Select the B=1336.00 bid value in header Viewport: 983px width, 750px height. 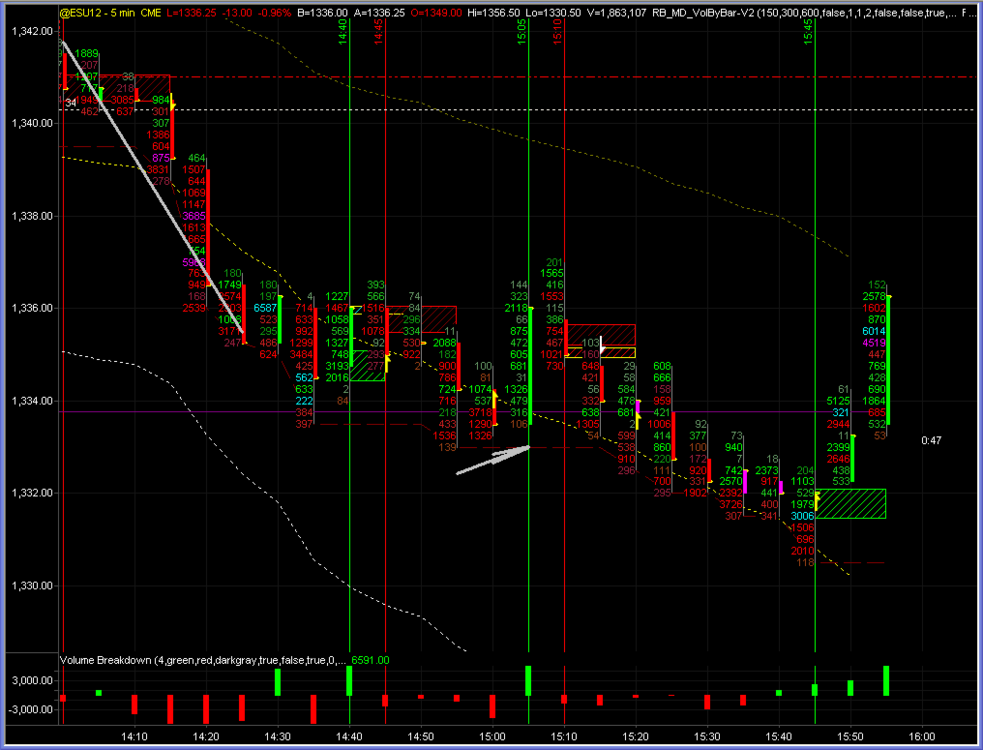(322, 13)
